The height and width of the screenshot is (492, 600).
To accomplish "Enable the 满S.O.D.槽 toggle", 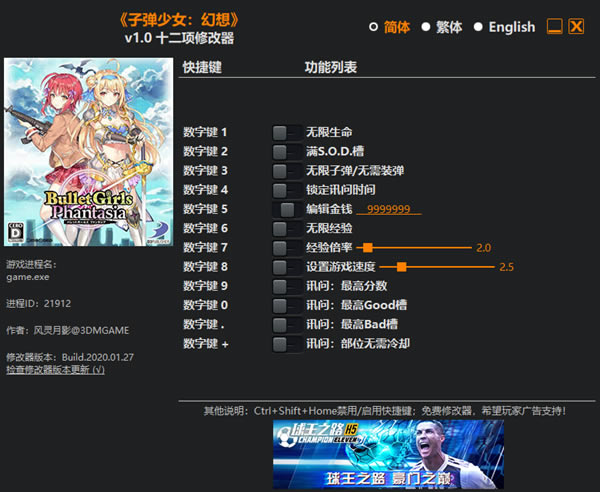I will point(286,151).
